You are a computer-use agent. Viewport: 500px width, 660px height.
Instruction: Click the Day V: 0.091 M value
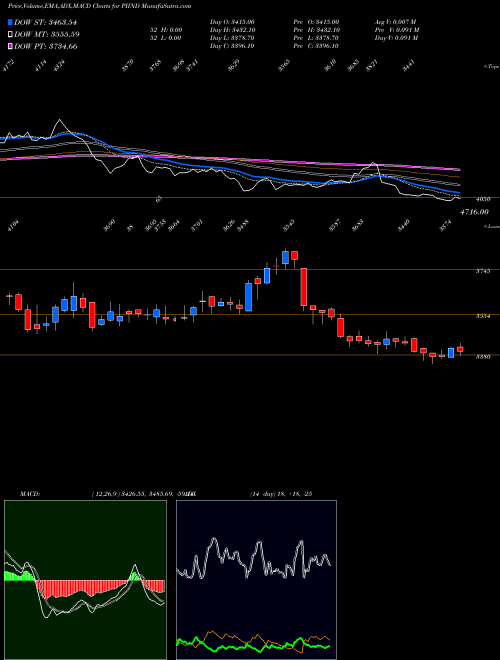pyautogui.click(x=397, y=38)
